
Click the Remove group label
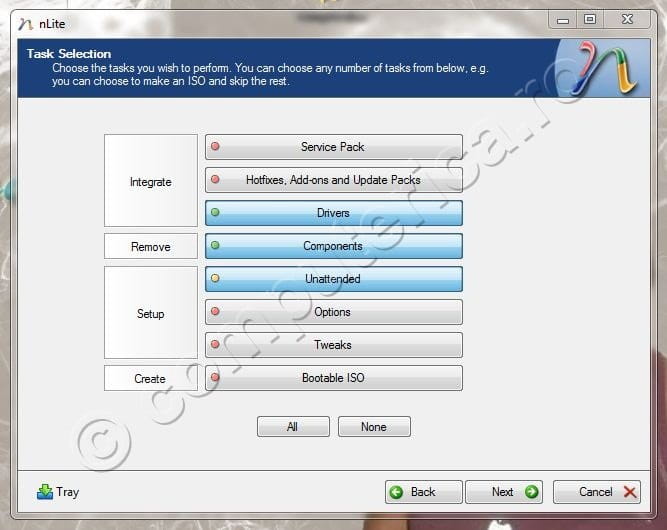151,246
